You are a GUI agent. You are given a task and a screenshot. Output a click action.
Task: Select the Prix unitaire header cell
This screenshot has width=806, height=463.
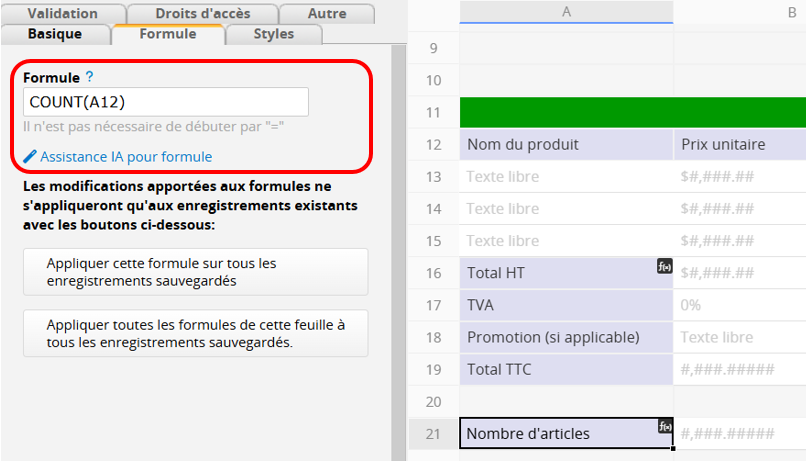tap(738, 145)
